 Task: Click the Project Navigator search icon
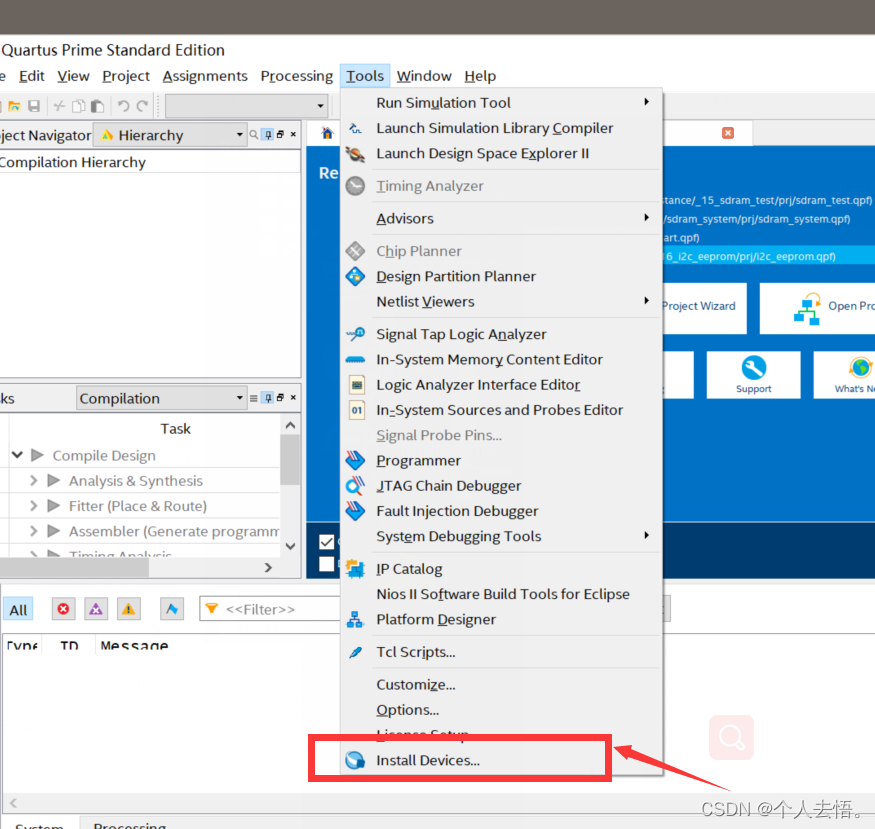[254, 134]
